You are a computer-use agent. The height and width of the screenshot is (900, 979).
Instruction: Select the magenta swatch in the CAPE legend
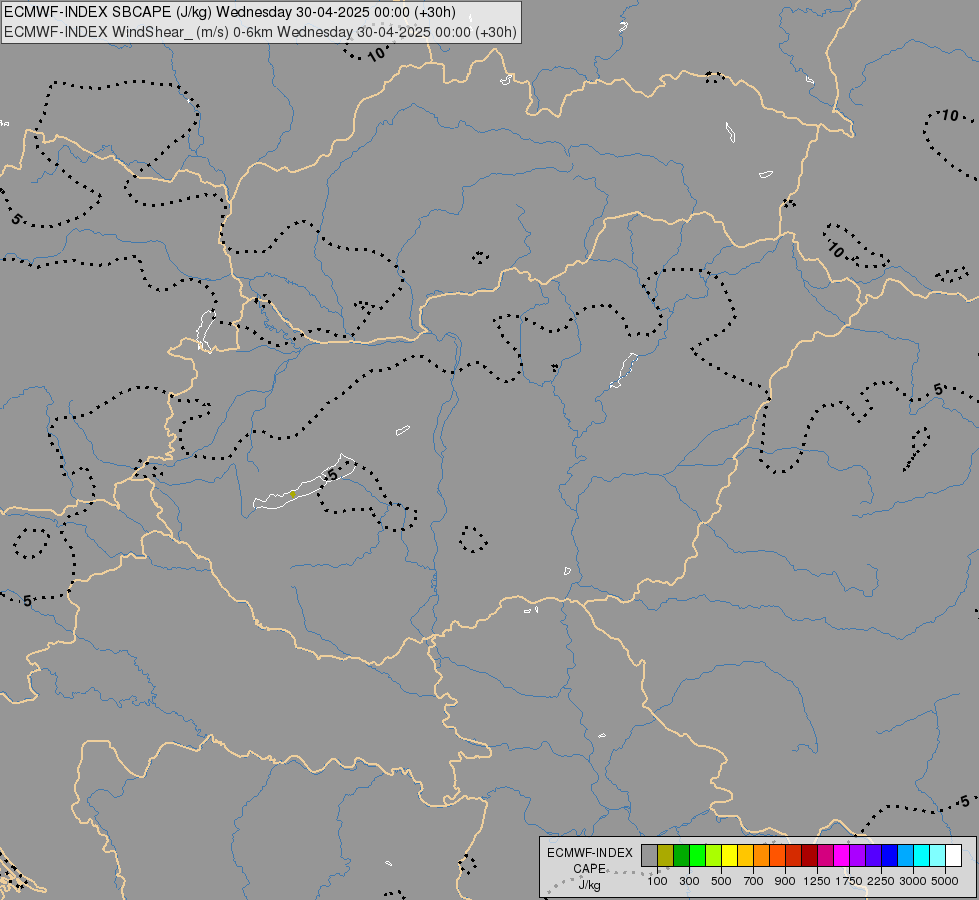[842, 855]
